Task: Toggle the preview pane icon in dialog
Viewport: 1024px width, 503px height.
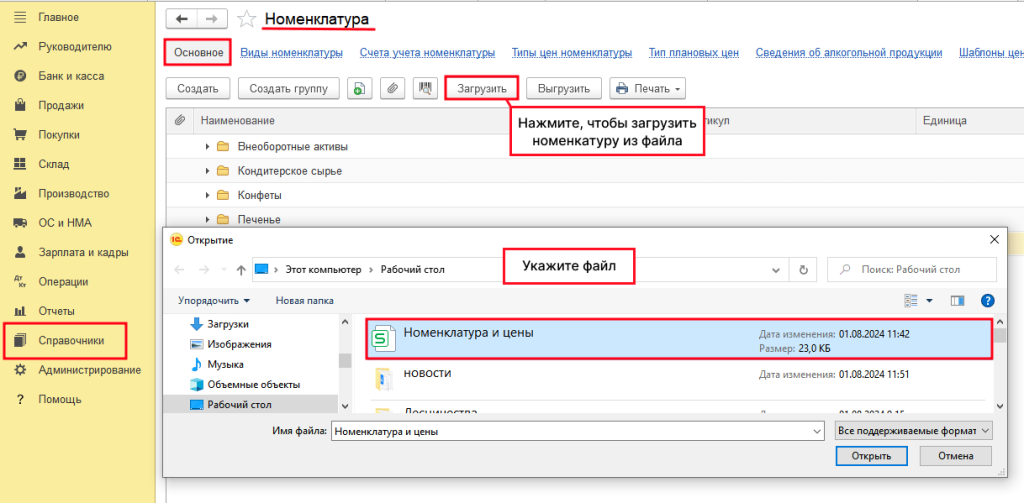Action: [x=957, y=300]
